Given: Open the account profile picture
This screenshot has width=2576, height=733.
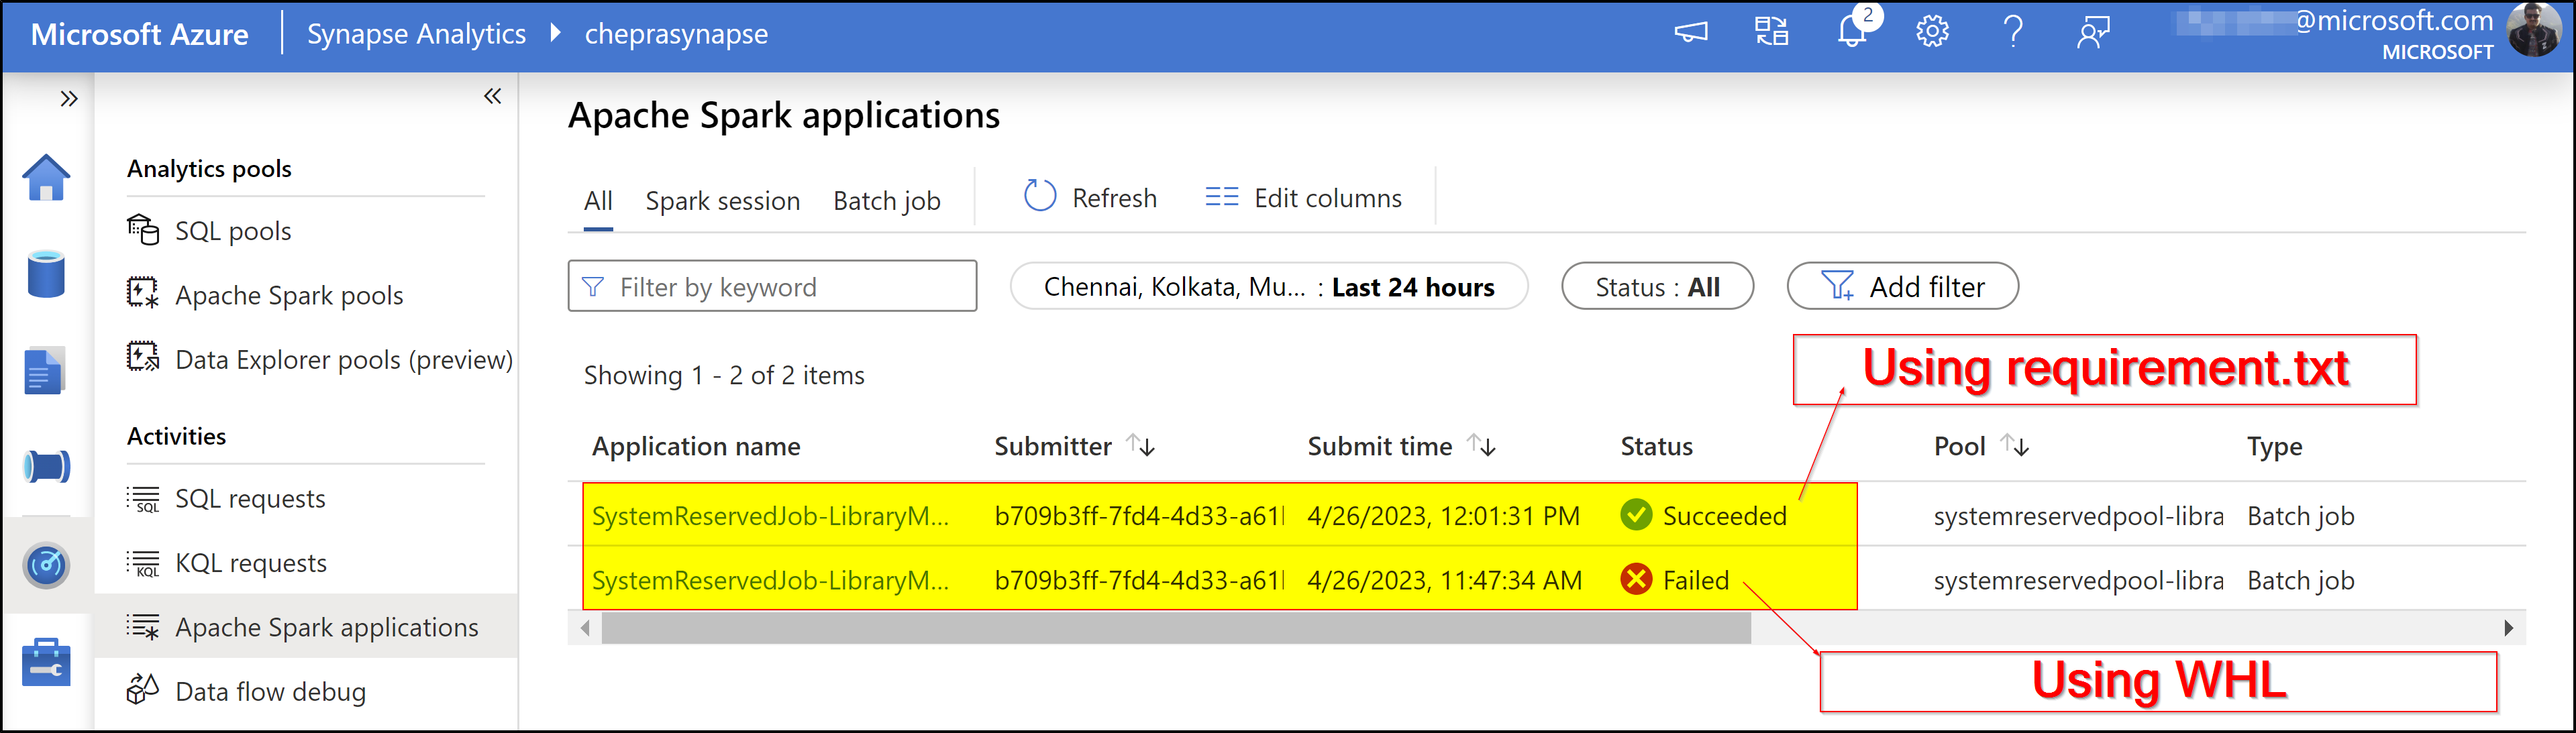Looking at the screenshot, I should (2534, 30).
